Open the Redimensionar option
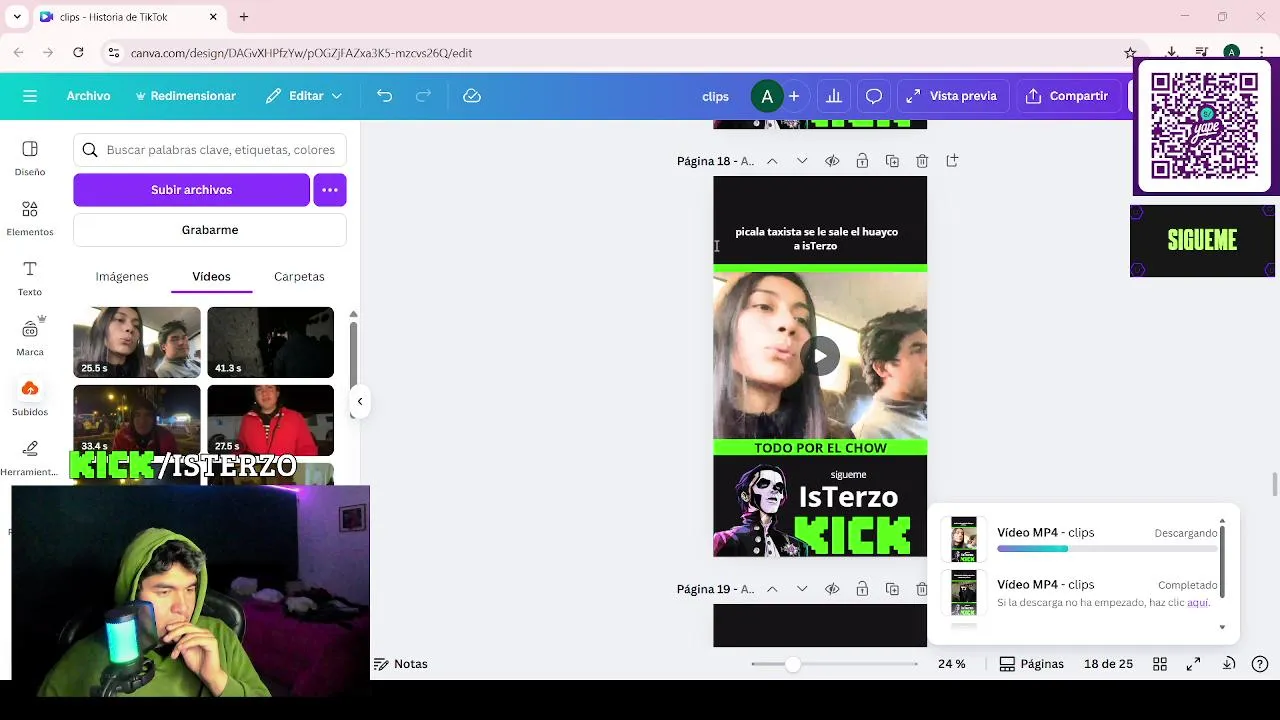 click(x=184, y=96)
